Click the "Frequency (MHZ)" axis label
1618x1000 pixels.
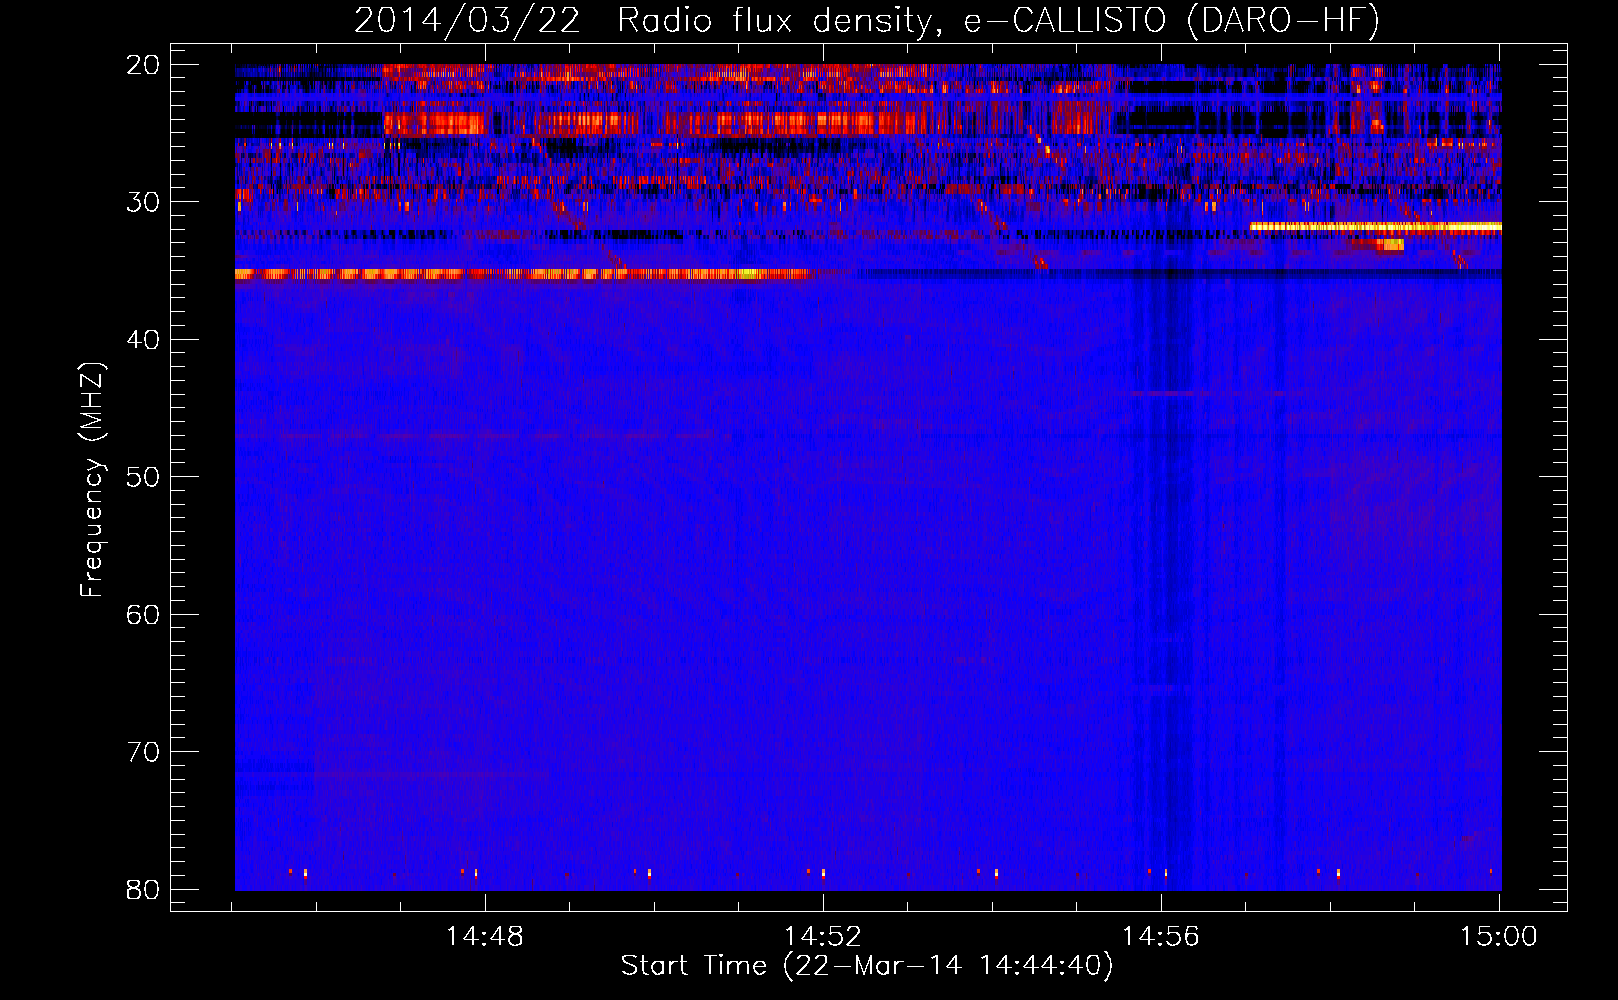pyautogui.click(x=92, y=480)
